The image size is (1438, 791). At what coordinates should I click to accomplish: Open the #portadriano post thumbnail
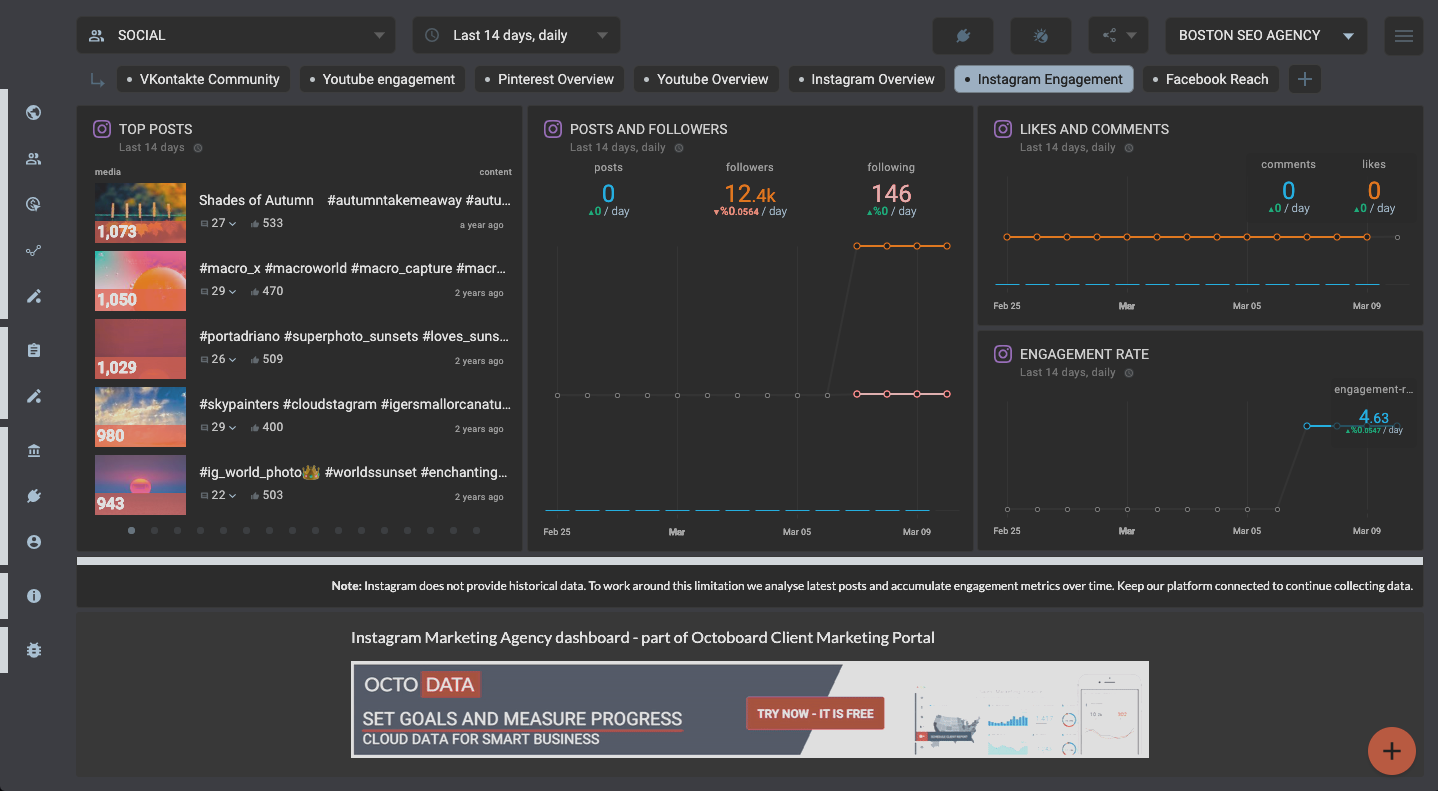[x=140, y=348]
